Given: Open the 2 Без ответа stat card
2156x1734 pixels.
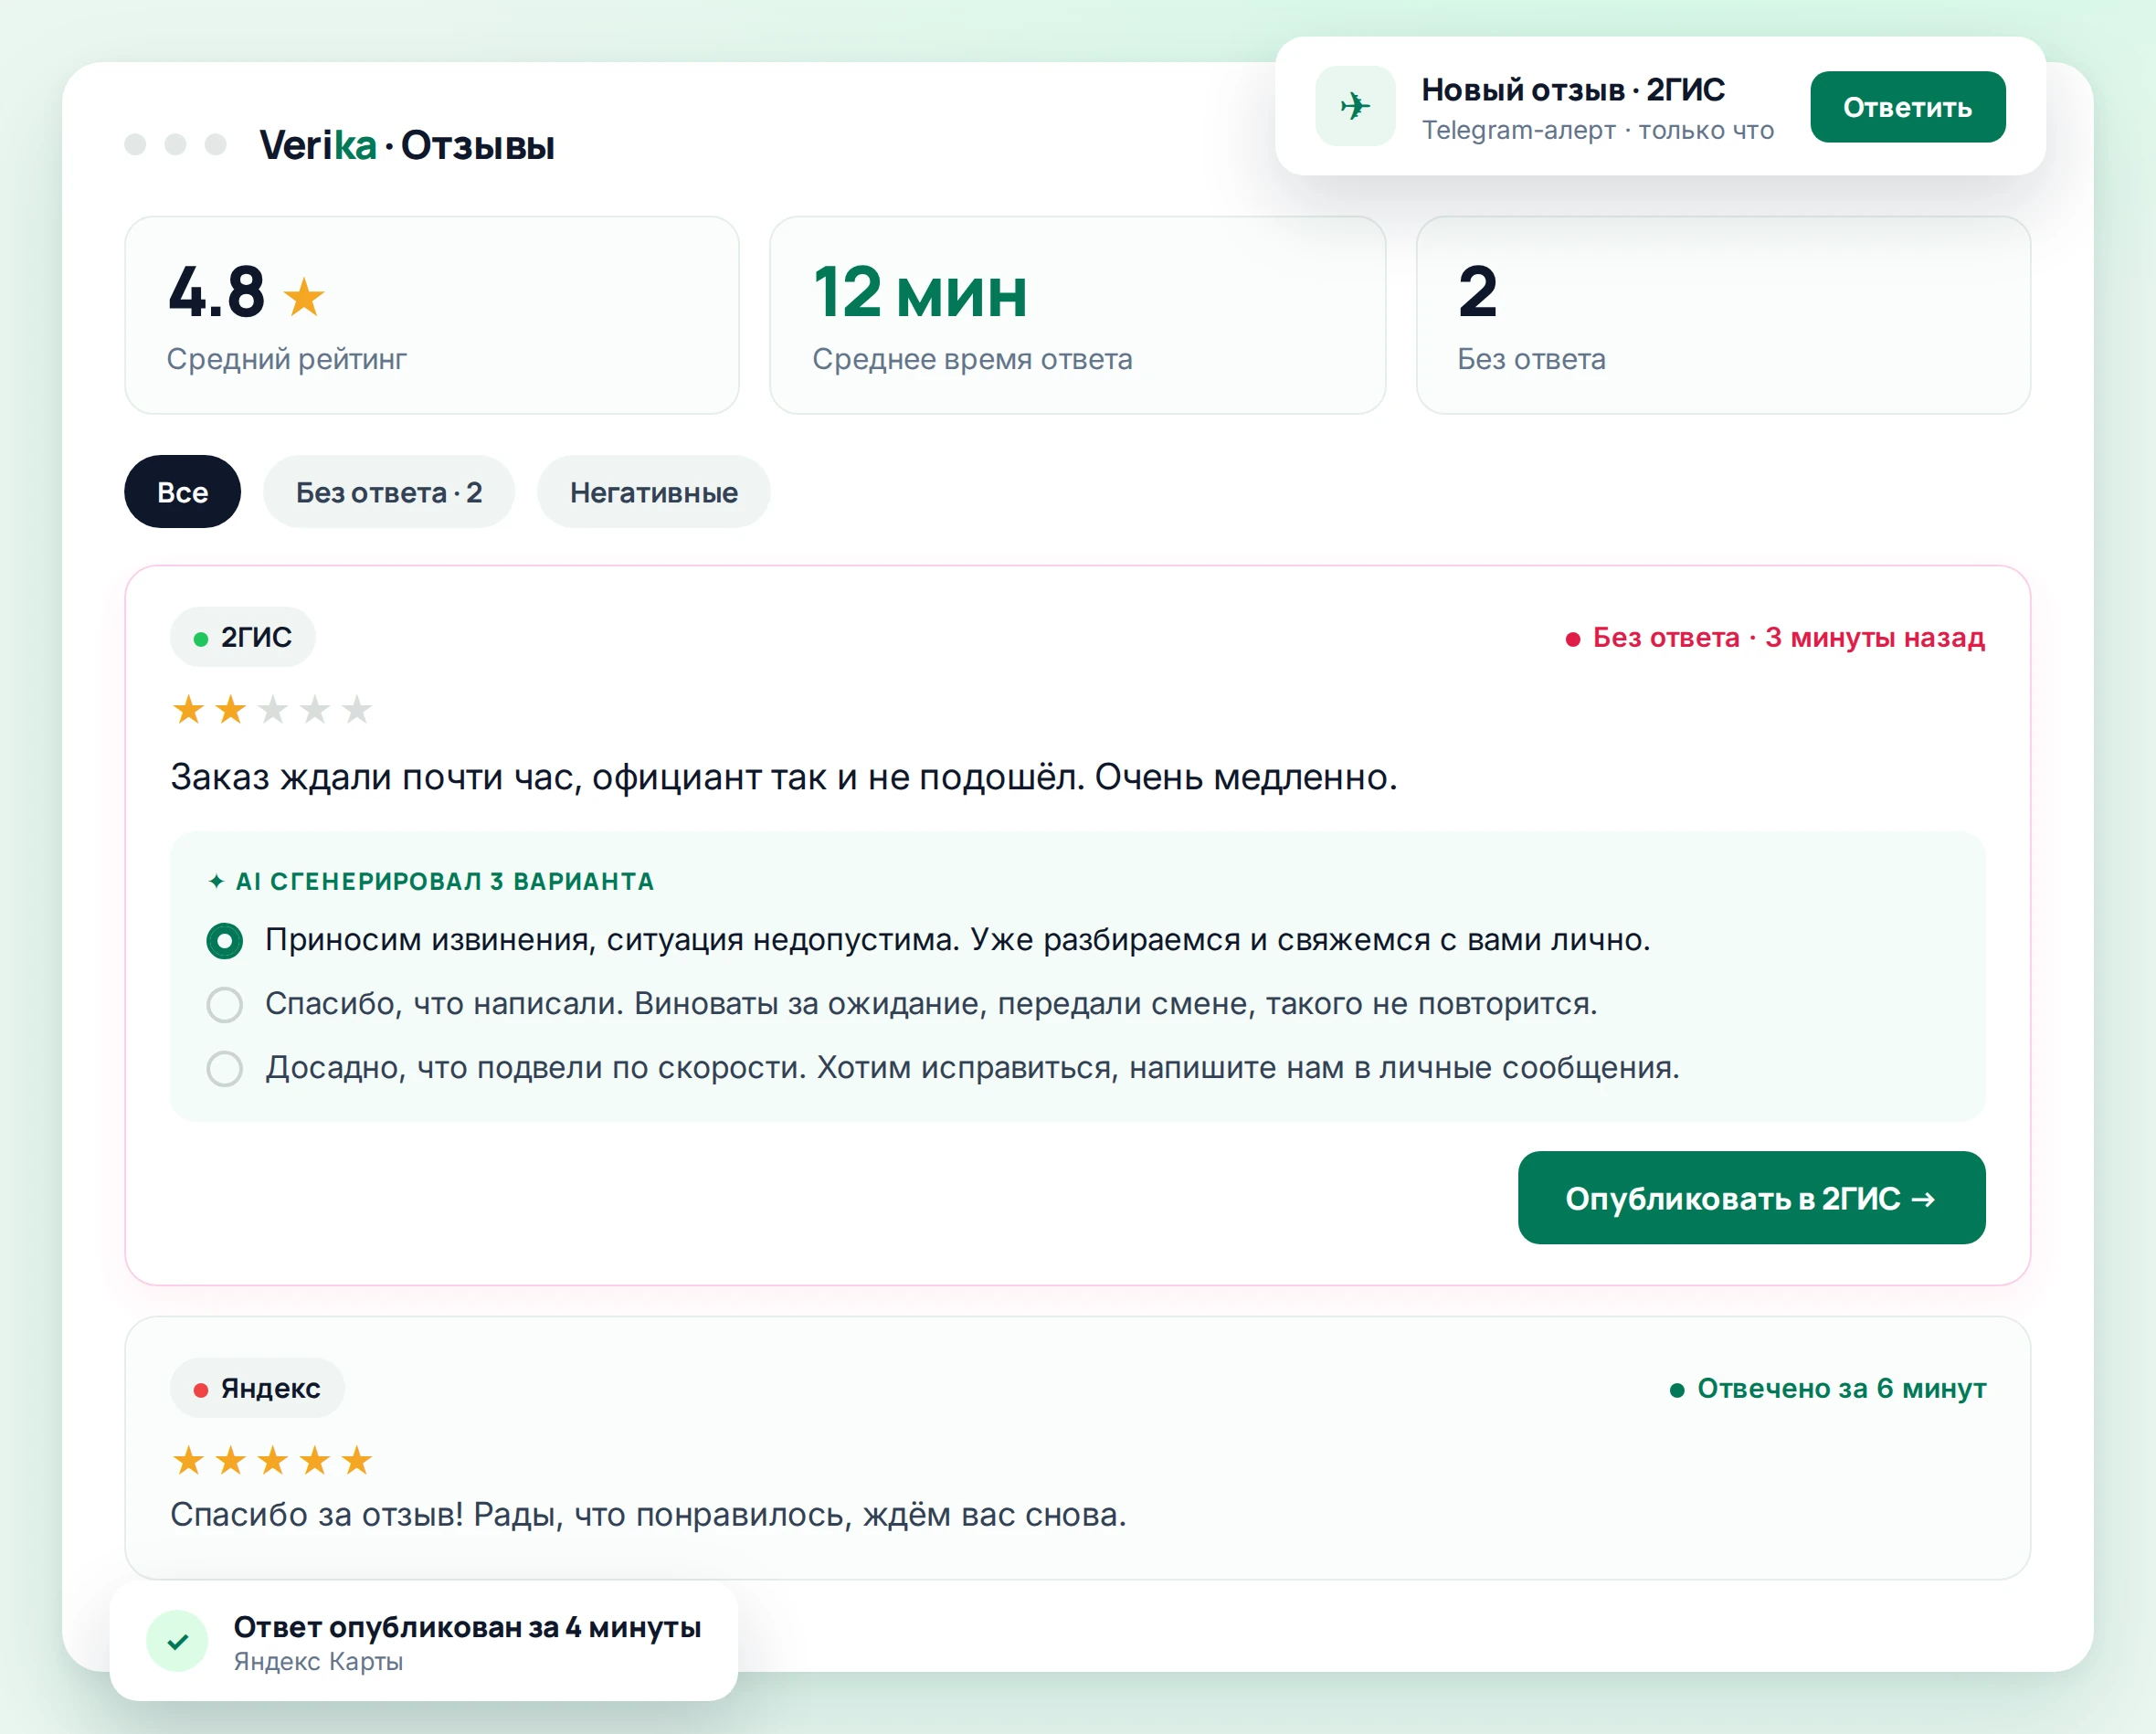Looking at the screenshot, I should tap(1724, 315).
